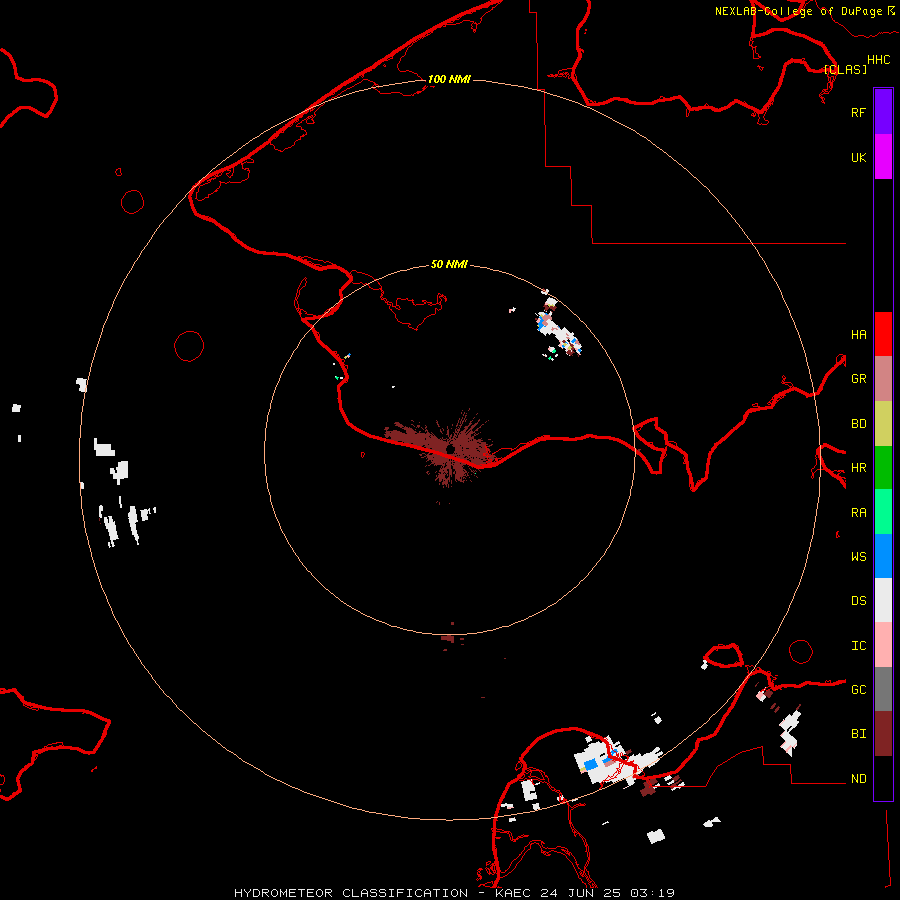
Task: Click the DS legend label
Action: coord(858,601)
